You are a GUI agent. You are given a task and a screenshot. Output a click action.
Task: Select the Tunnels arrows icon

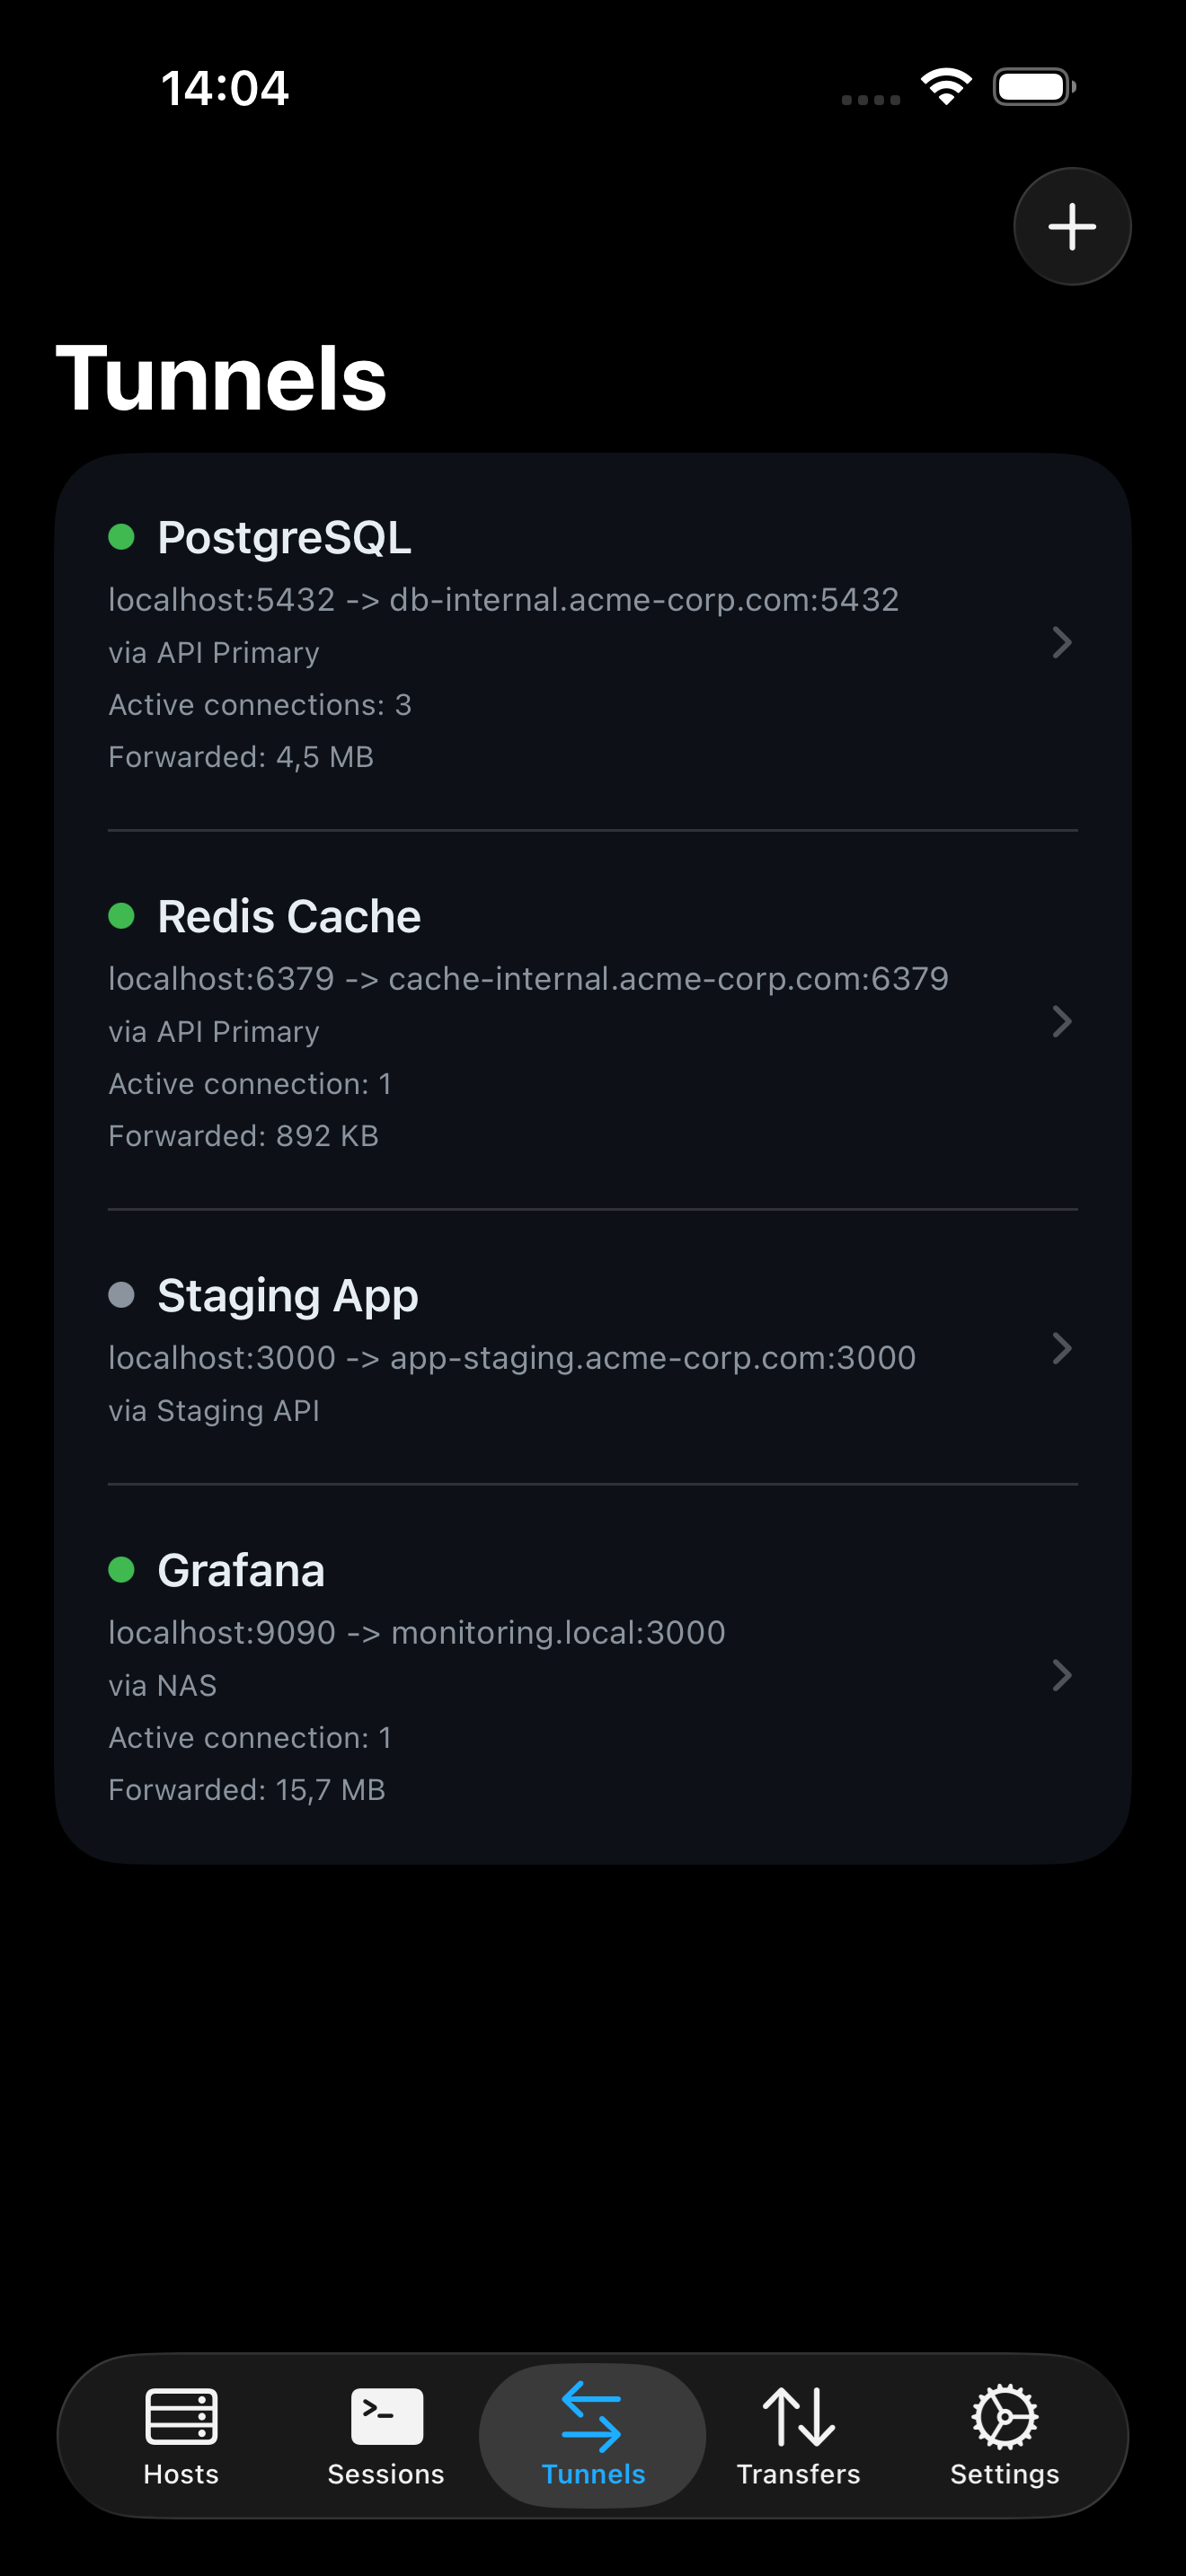click(x=592, y=2416)
